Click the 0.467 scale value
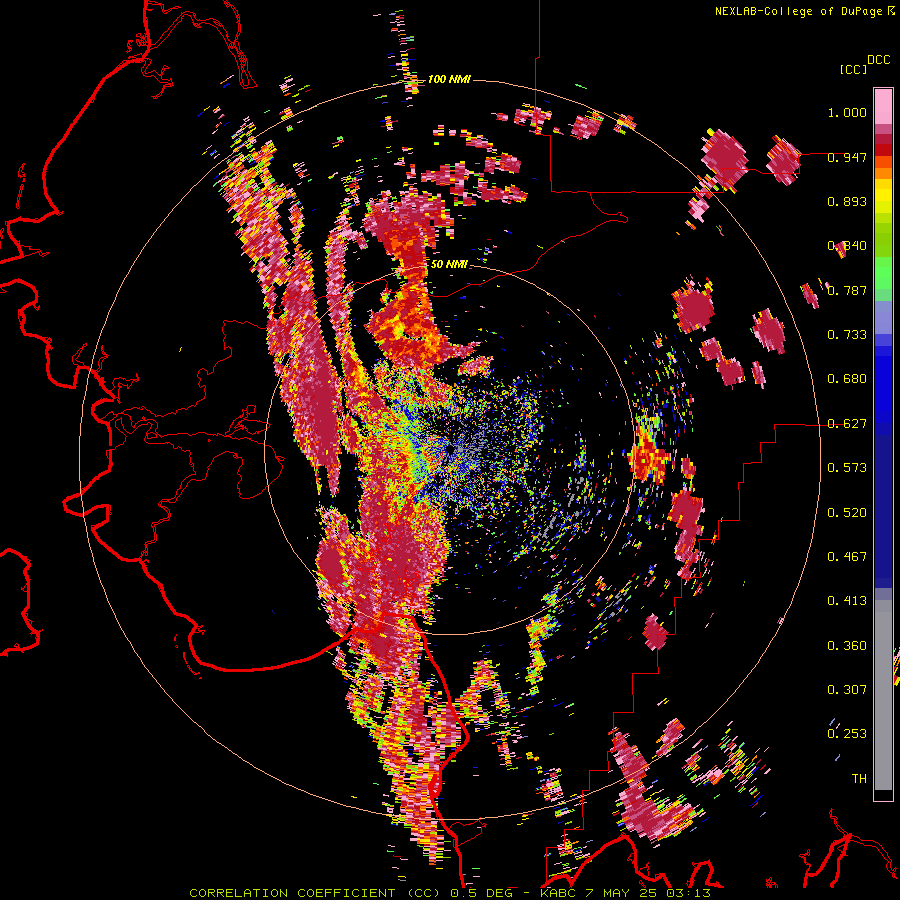The width and height of the screenshot is (900, 900). tap(847, 557)
